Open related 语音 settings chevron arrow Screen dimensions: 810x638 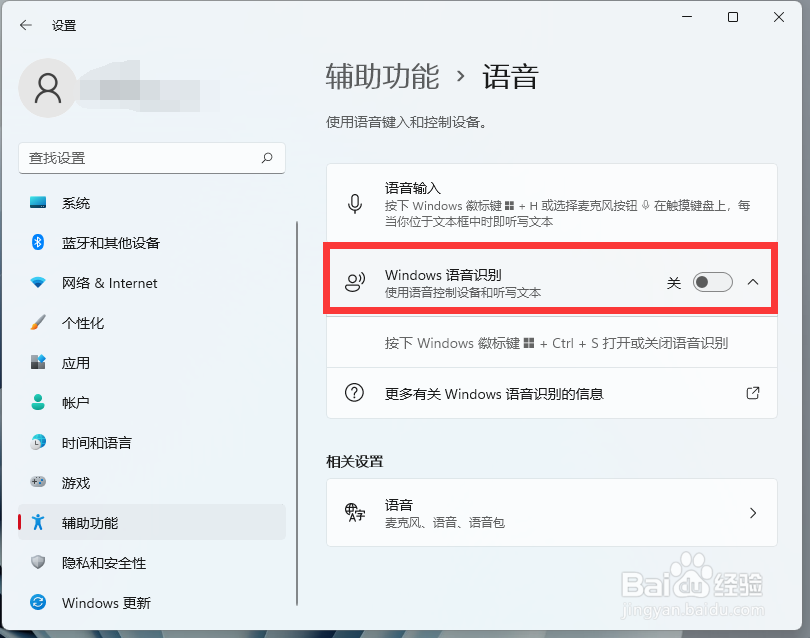[x=753, y=512]
